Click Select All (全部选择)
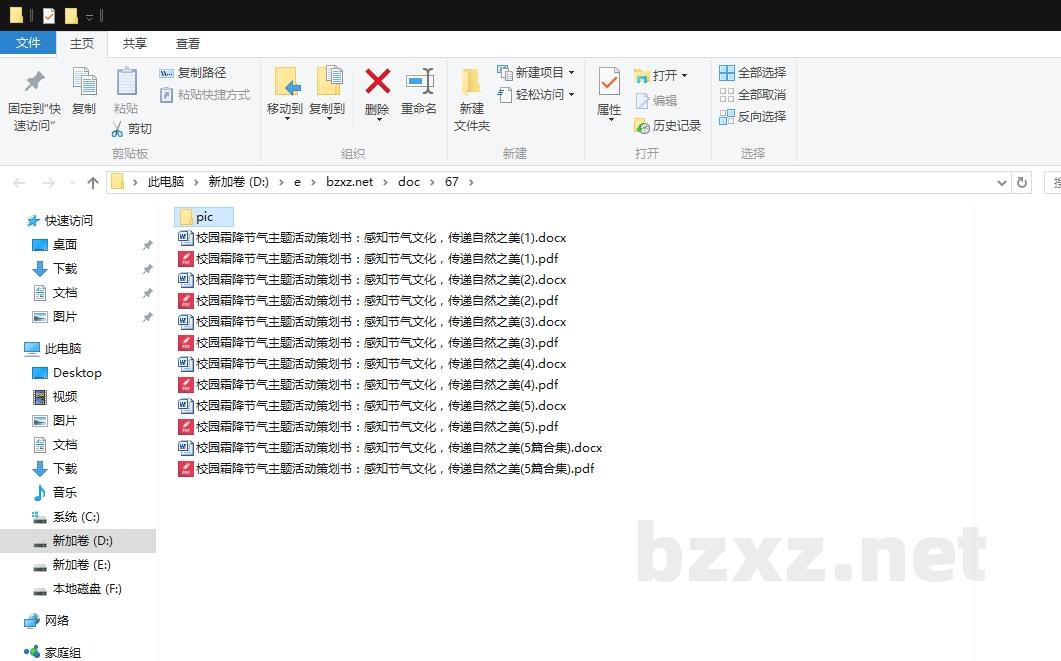The width and height of the screenshot is (1061, 661). click(x=753, y=73)
